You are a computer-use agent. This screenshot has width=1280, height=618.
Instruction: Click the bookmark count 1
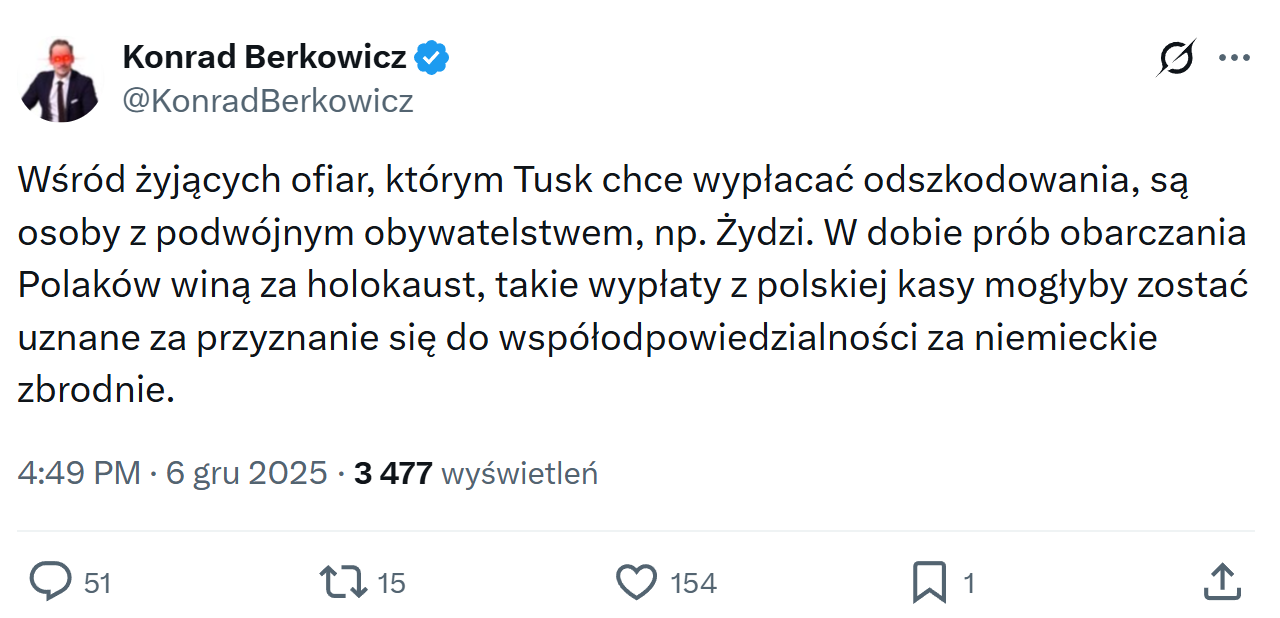pos(968,583)
